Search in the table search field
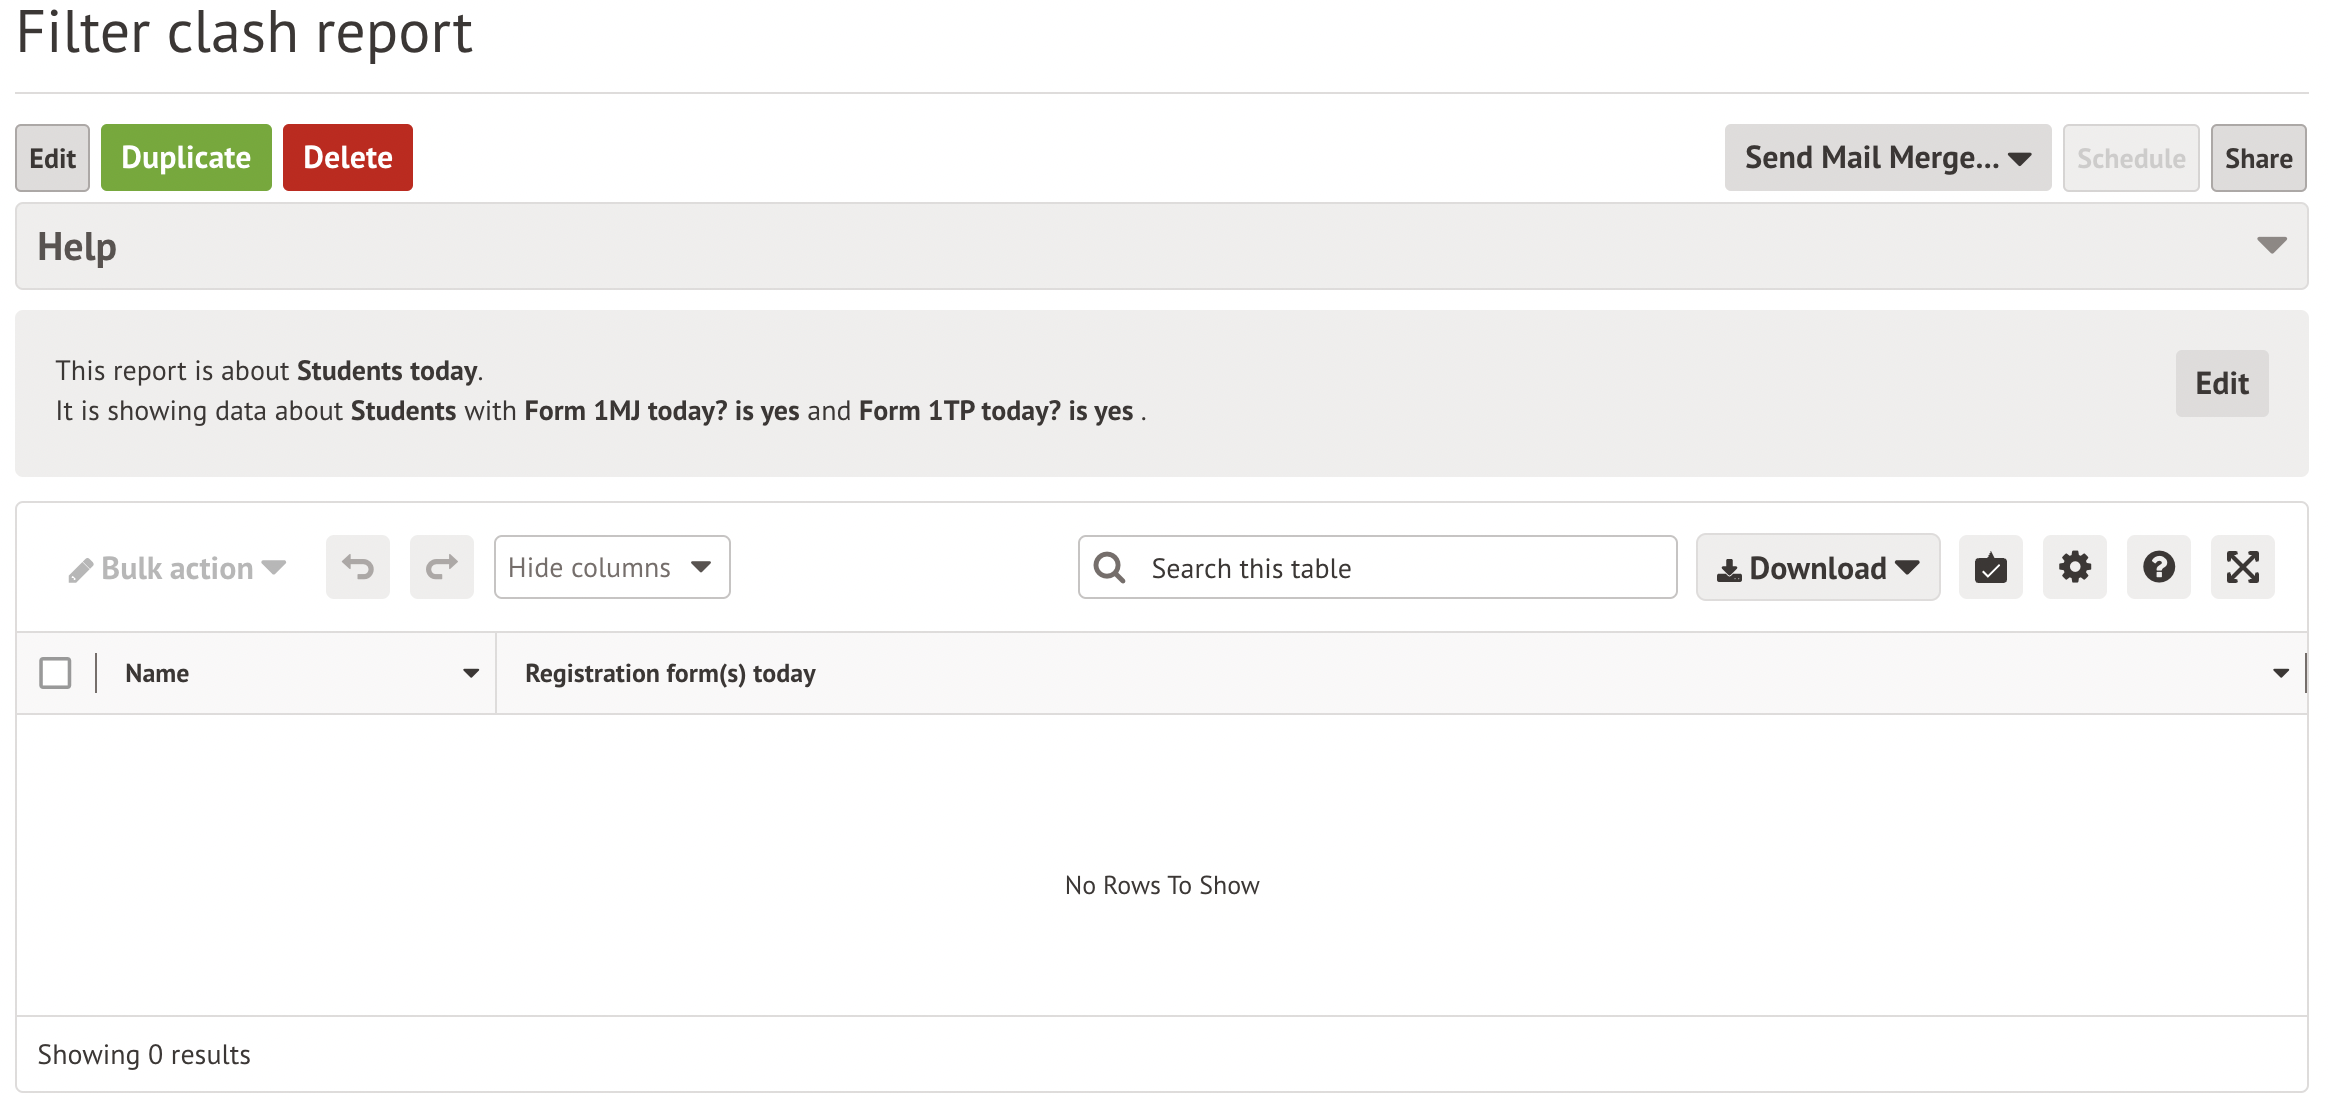Viewport: 2328px width, 1100px height. [x=1379, y=567]
